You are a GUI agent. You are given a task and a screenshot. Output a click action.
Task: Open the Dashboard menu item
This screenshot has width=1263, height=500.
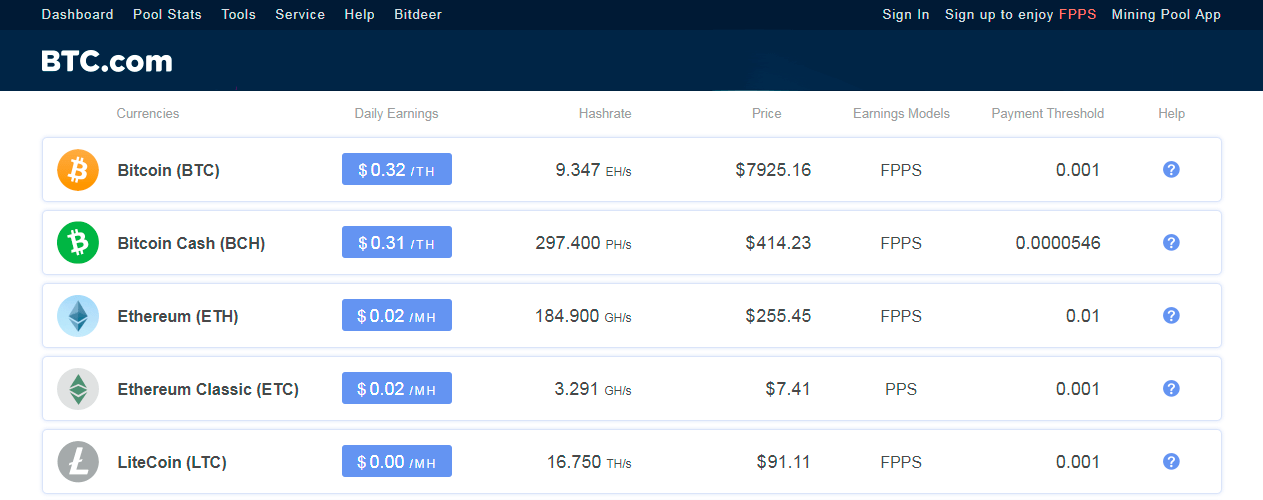pos(77,14)
